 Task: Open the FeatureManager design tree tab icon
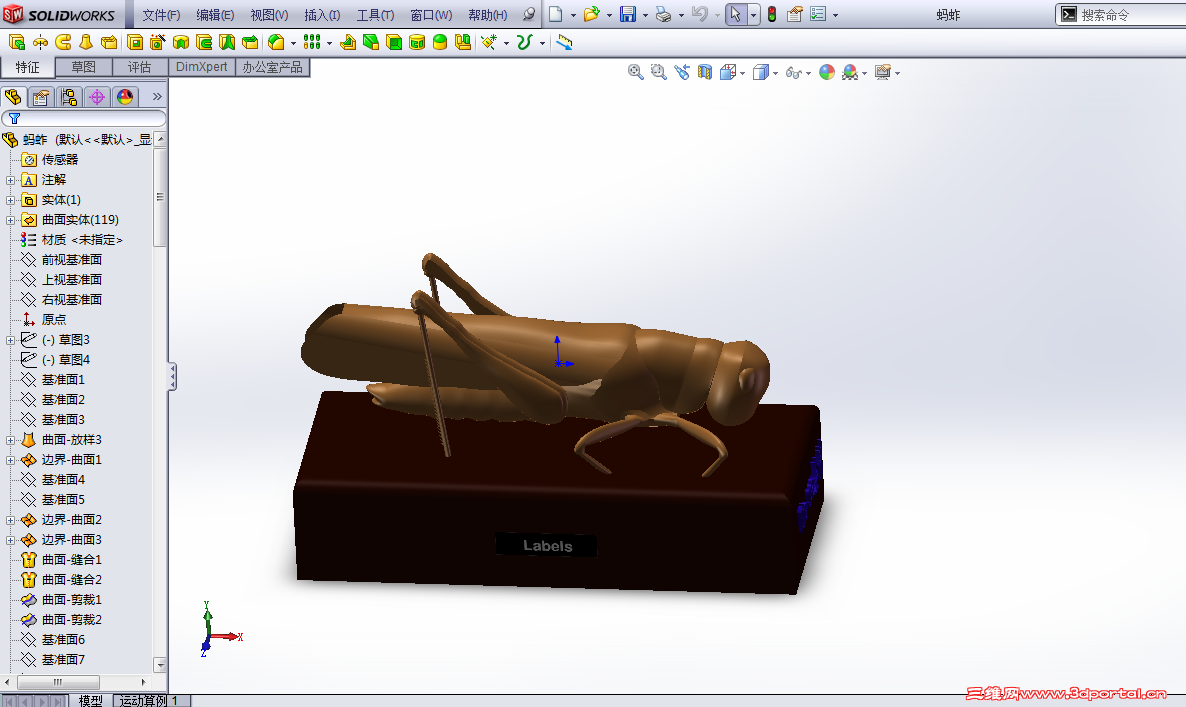click(x=13, y=97)
